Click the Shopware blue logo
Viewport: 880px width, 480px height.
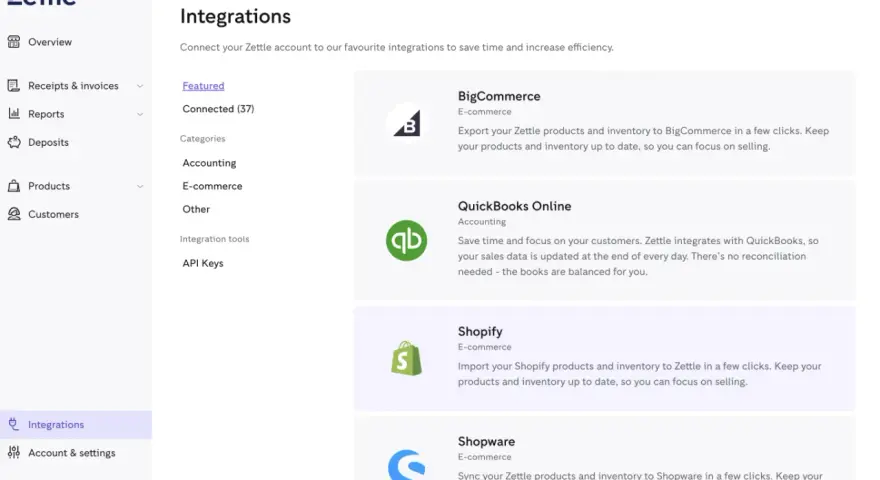tap(406, 465)
